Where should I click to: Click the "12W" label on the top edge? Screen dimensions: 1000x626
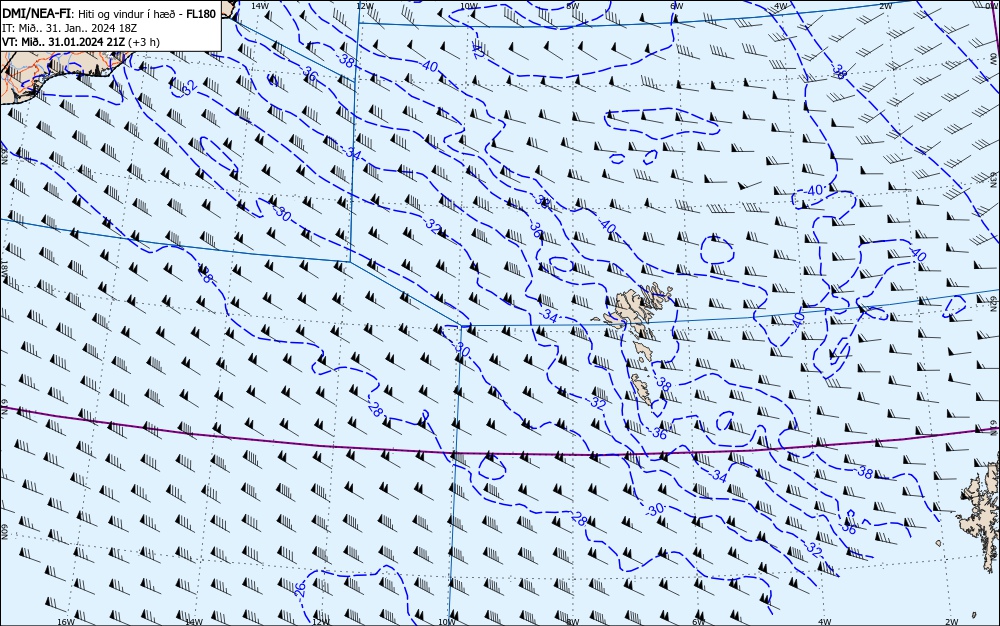pyautogui.click(x=364, y=6)
